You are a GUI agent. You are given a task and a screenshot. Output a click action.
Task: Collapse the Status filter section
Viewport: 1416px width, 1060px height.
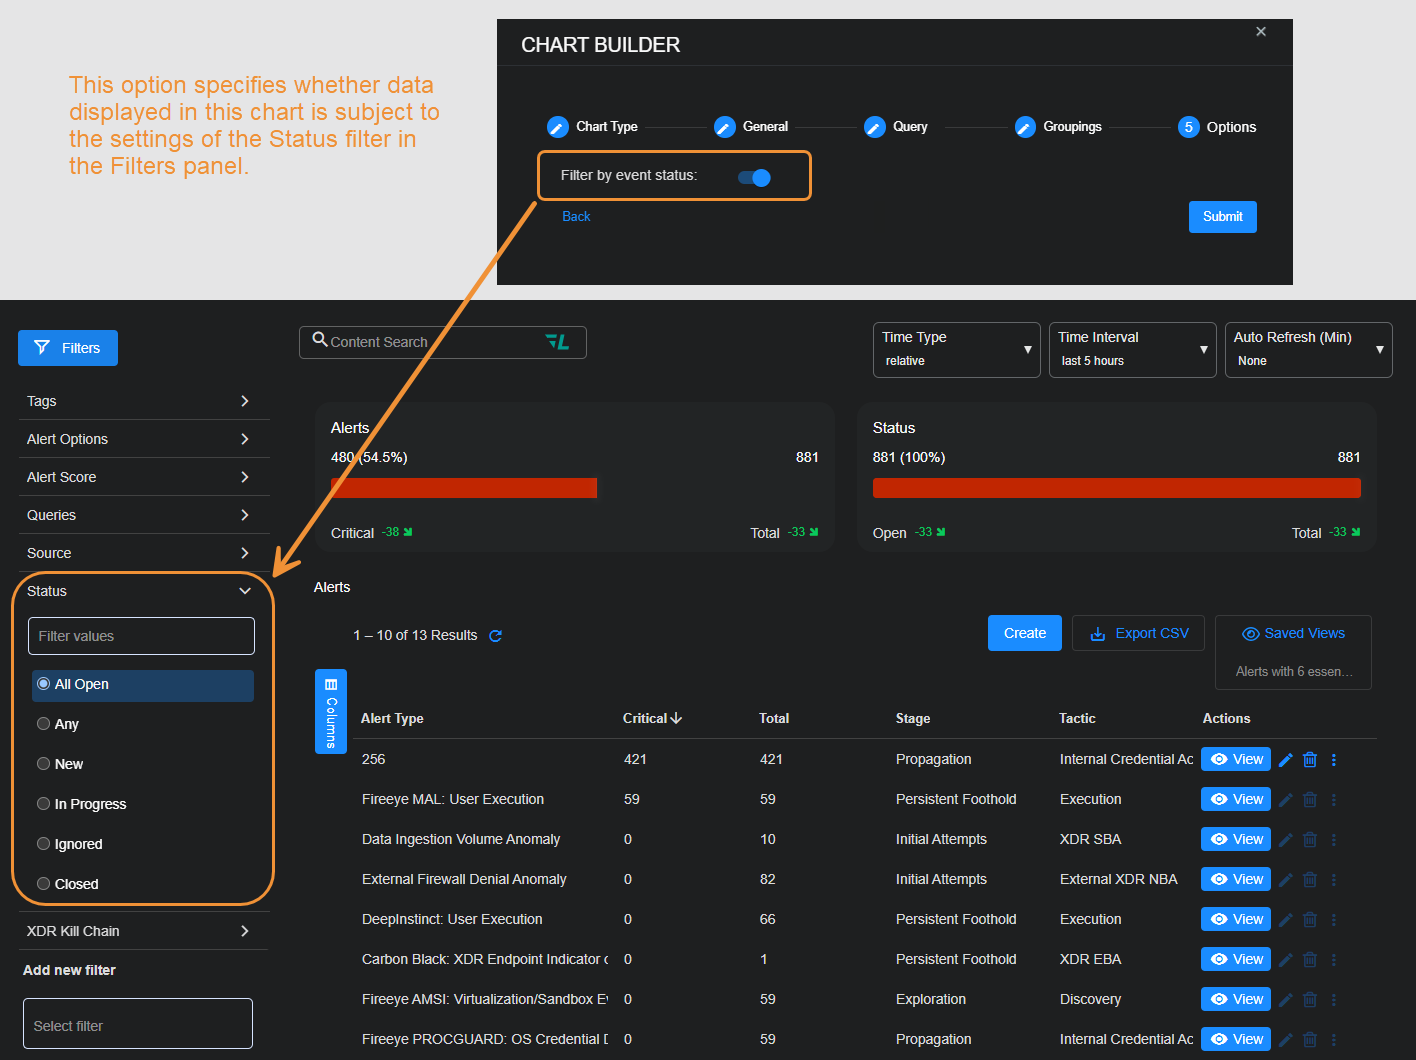click(244, 591)
